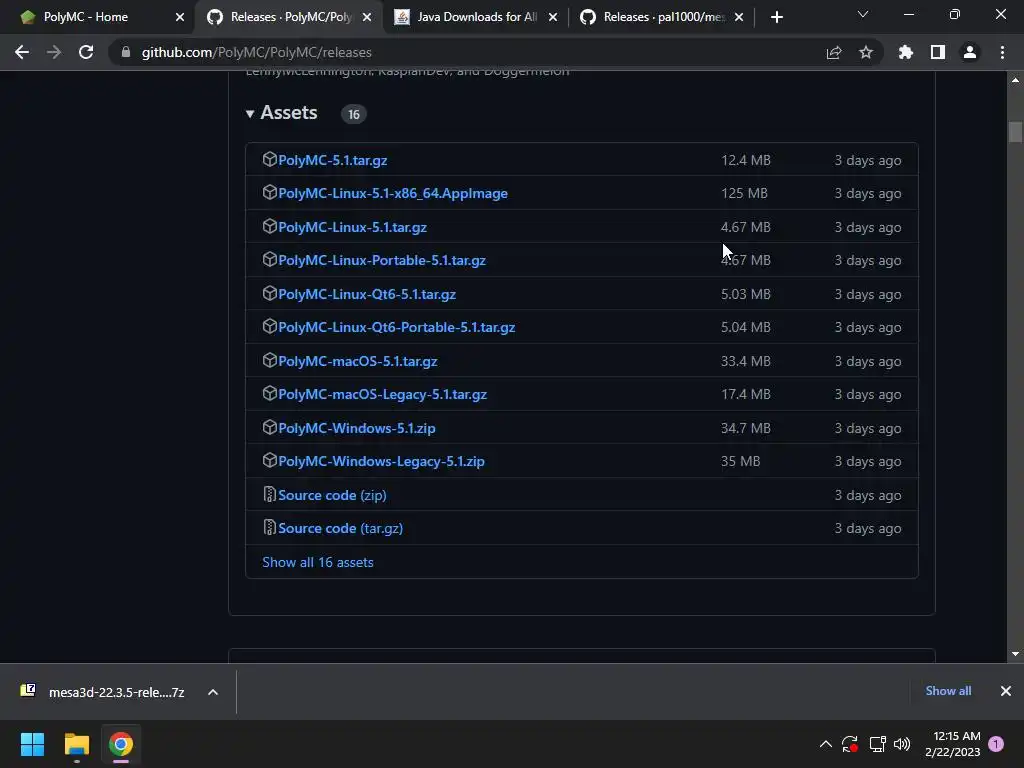The width and height of the screenshot is (1024, 768).
Task: Open a new browser tab
Action: [776, 17]
